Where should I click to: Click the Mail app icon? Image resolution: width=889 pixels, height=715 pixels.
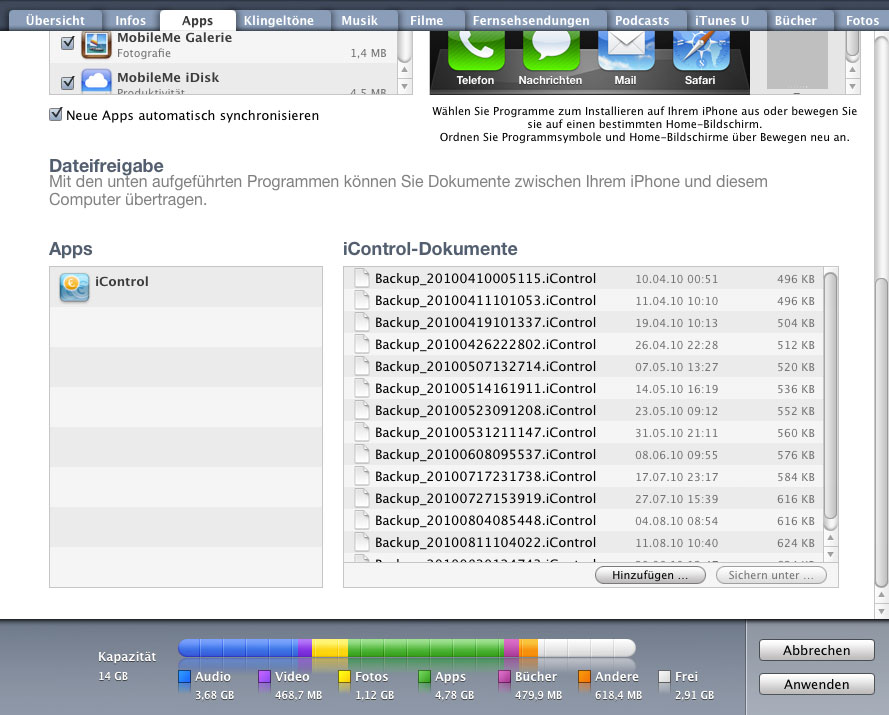point(626,50)
